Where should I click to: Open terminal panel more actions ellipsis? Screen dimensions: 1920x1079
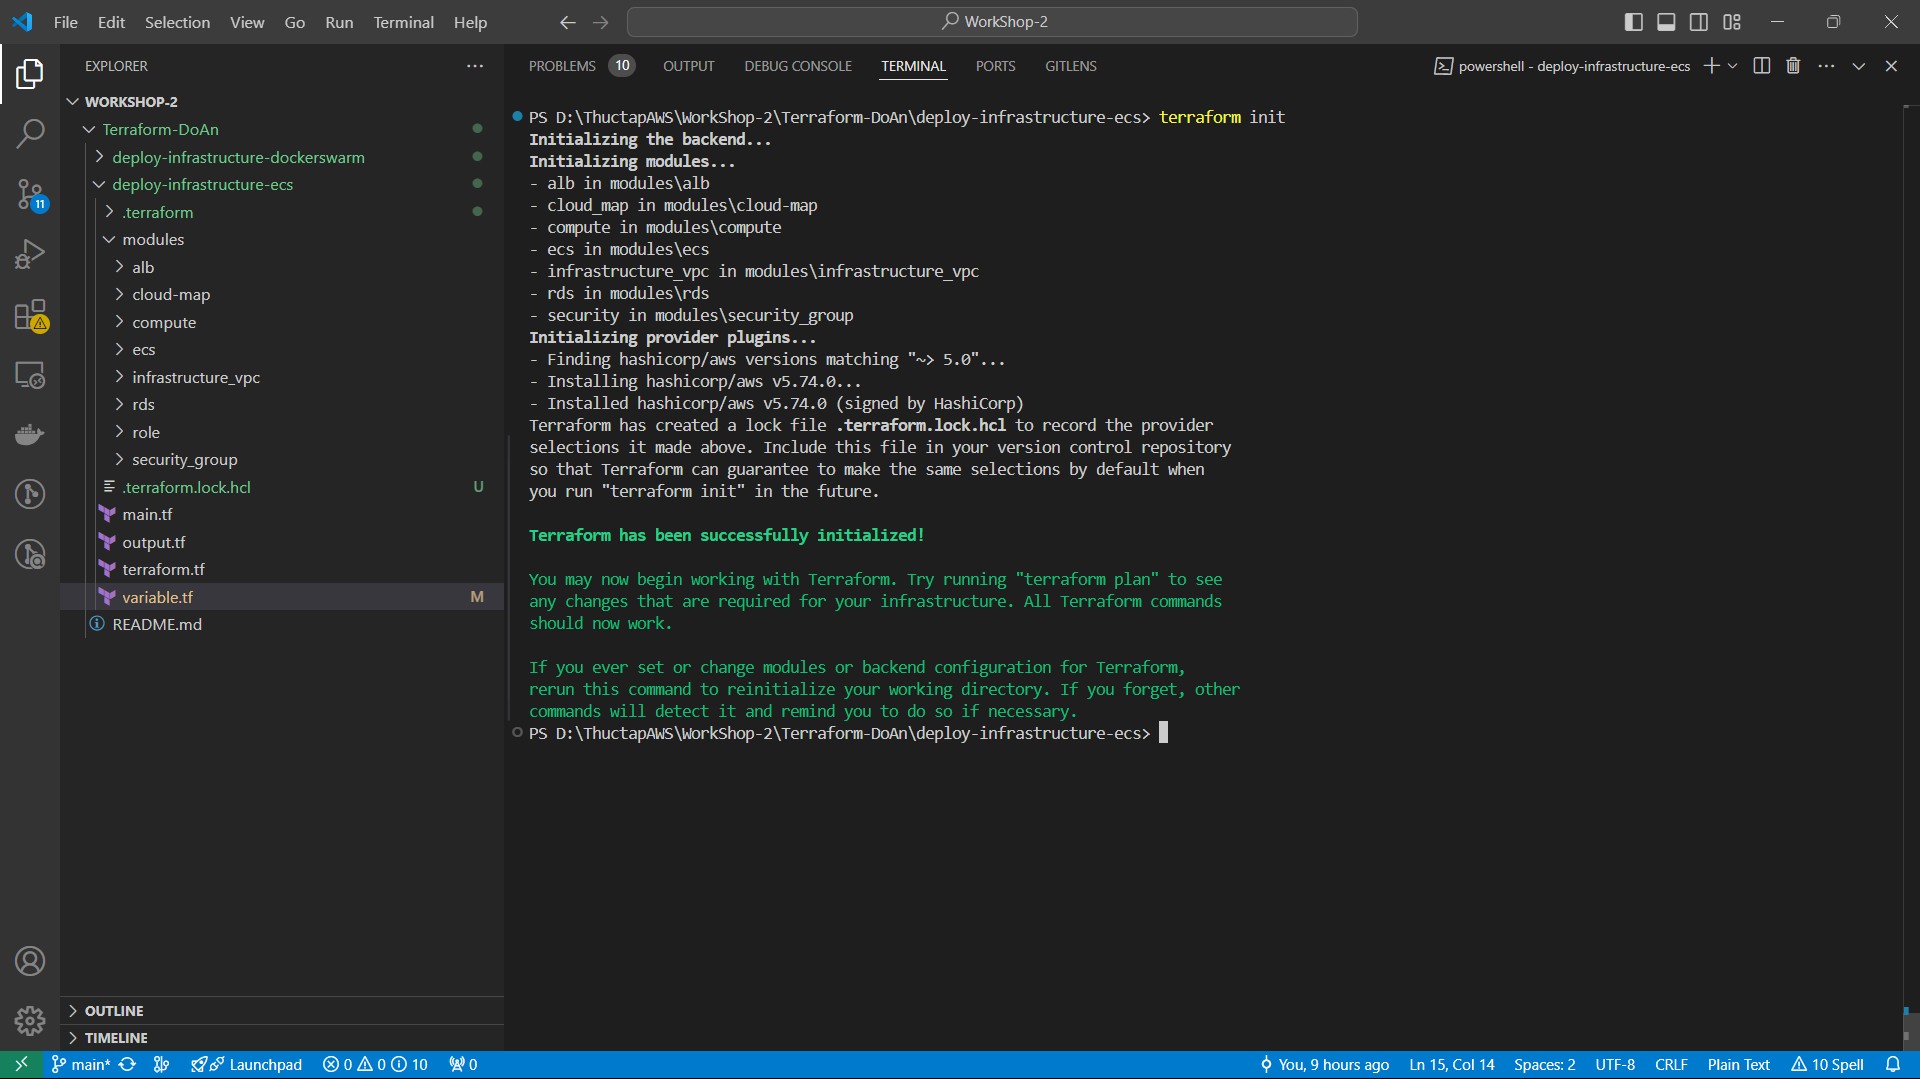pos(1826,66)
